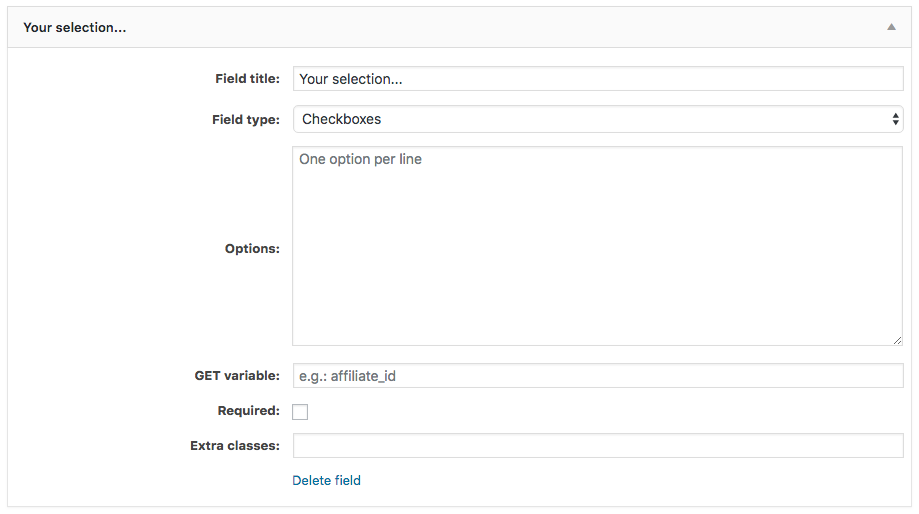The width and height of the screenshot is (919, 514).
Task: Click the Options textarea resize handle
Action: 897,340
